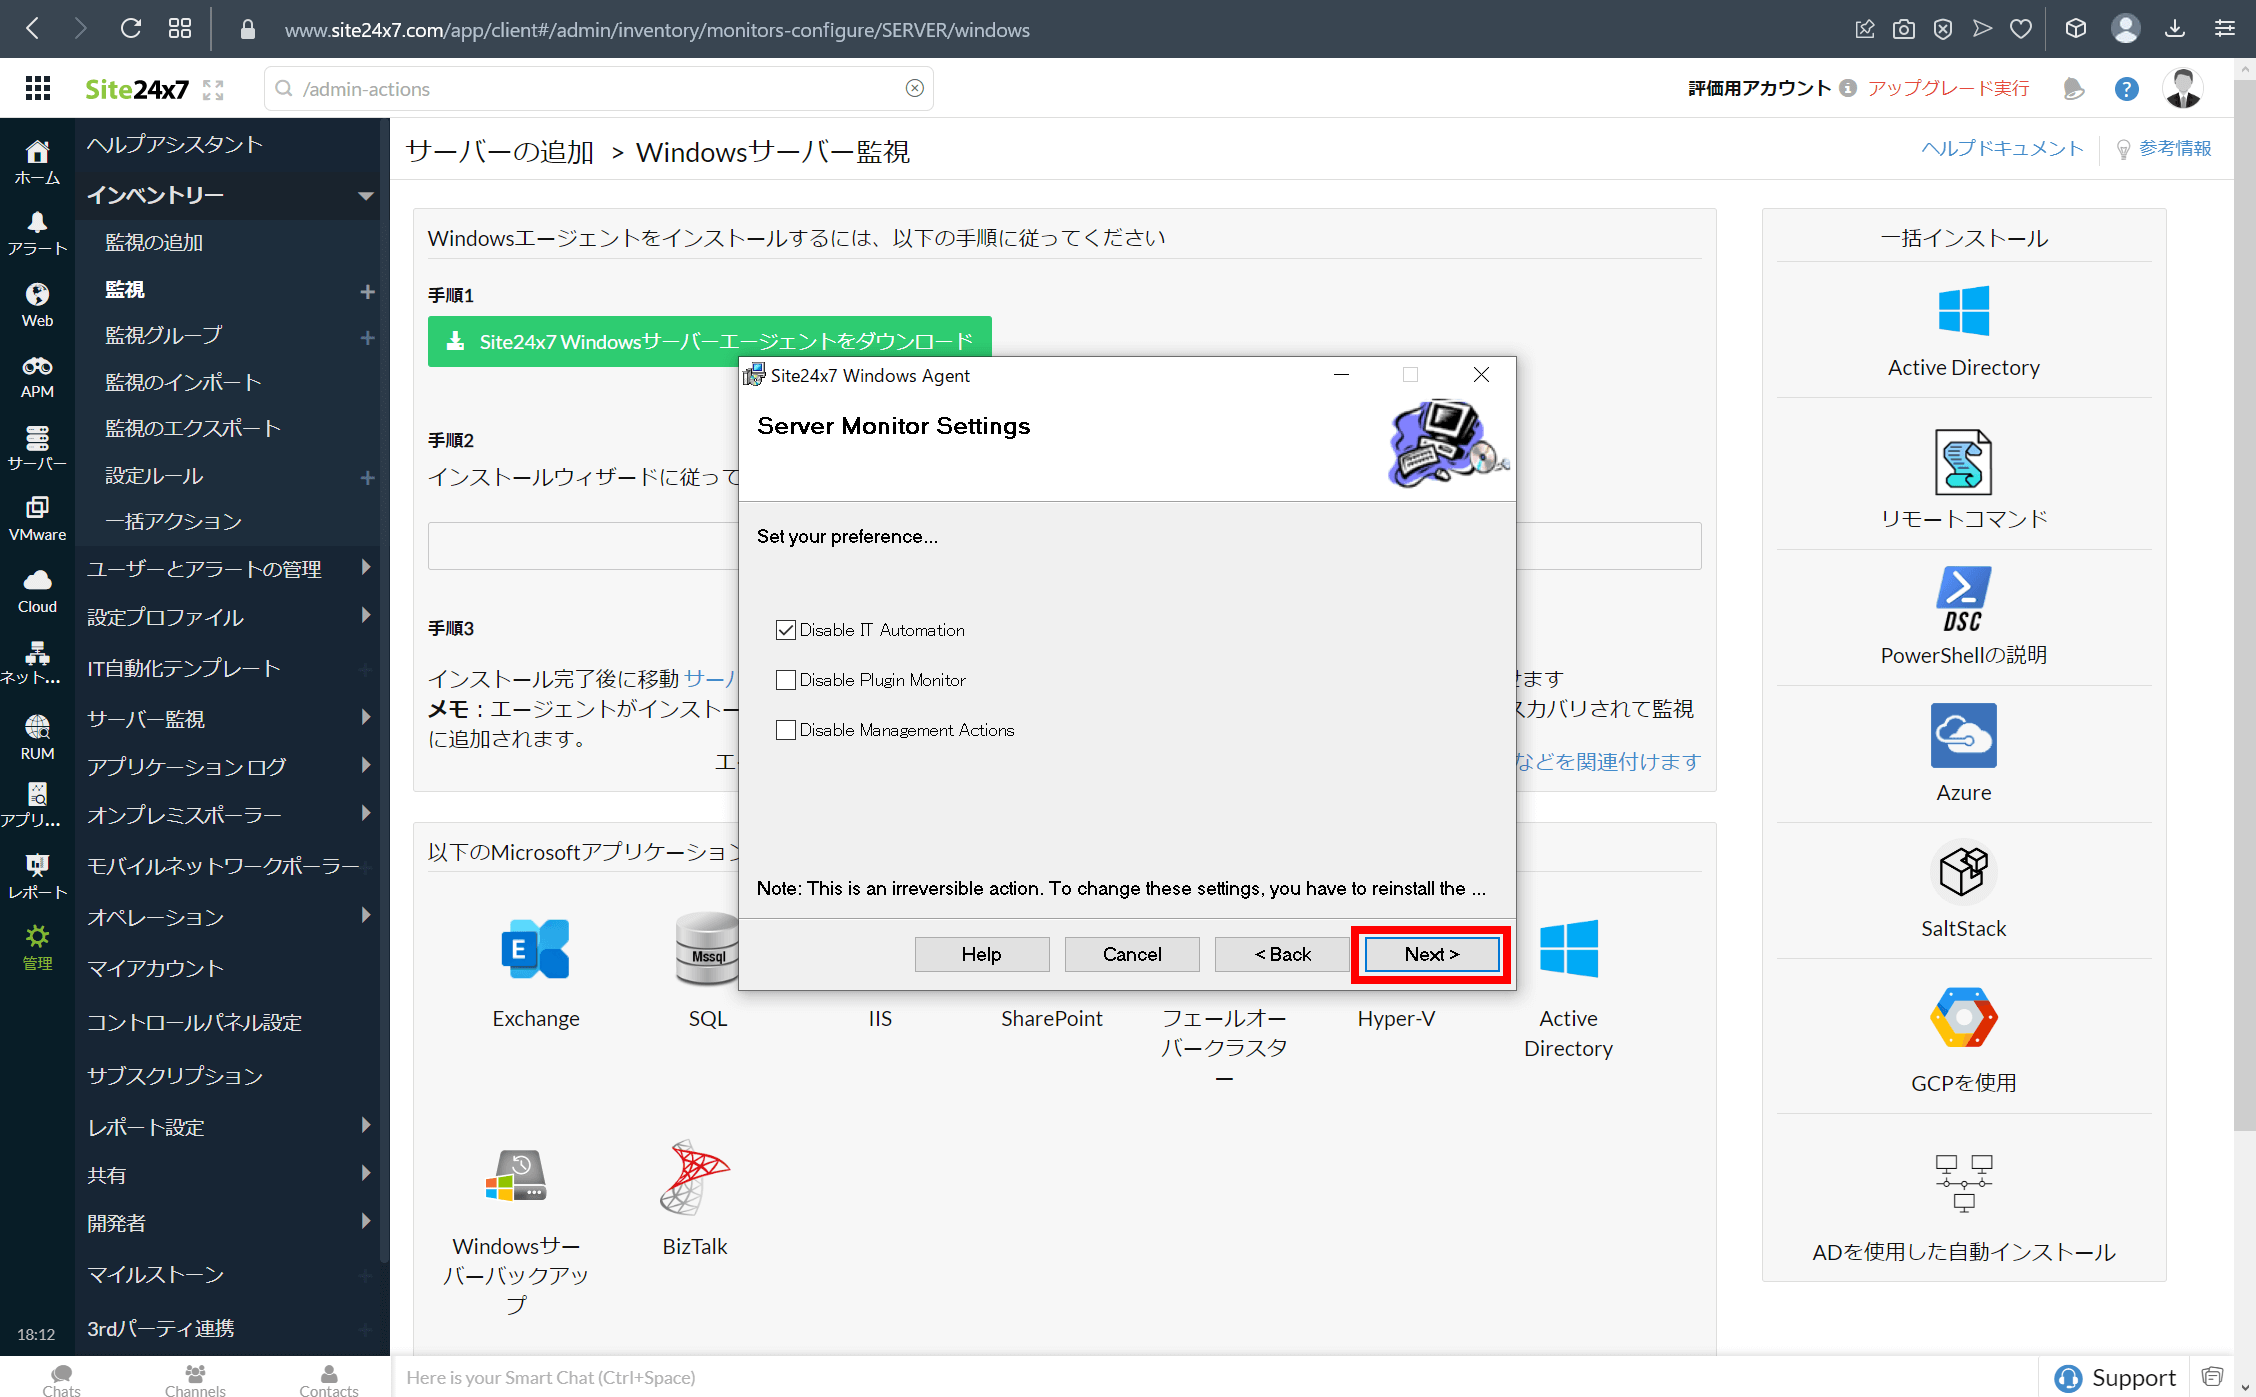The width and height of the screenshot is (2256, 1397).
Task: Open the RUM sidebar icon
Action: (x=37, y=737)
